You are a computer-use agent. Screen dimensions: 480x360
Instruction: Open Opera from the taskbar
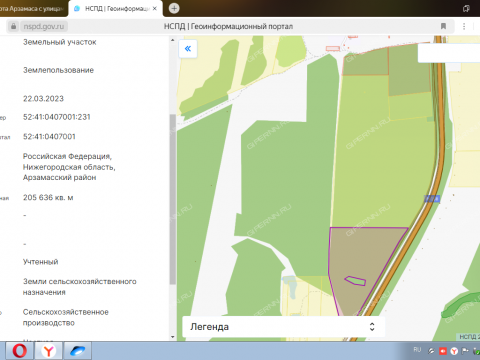(20, 351)
